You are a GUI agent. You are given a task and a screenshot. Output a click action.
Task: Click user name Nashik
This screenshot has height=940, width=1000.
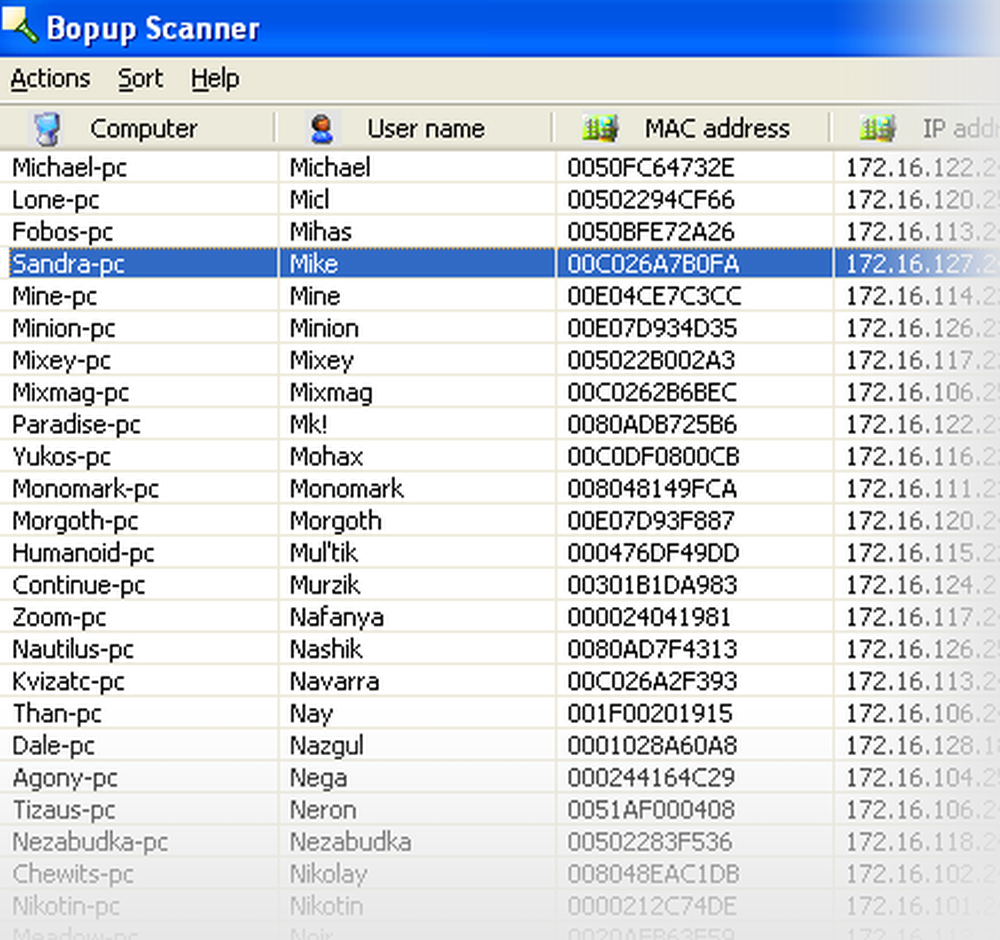pyautogui.click(x=326, y=650)
